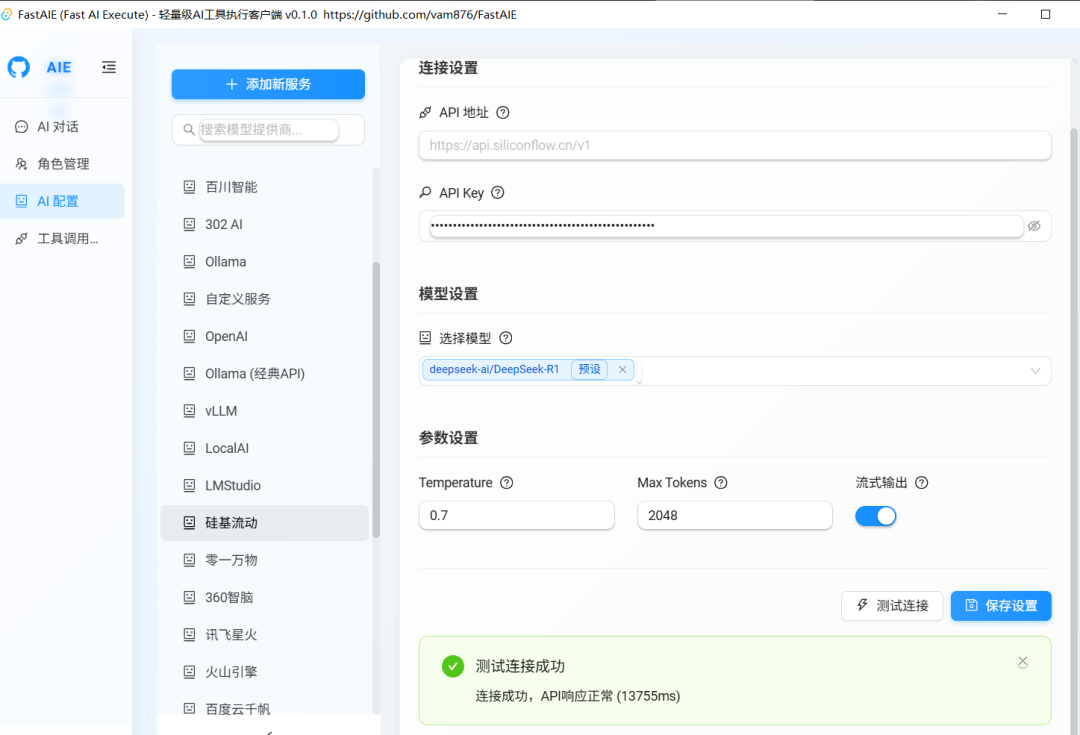Click robot icon beside 选择模型 label
The image size is (1080, 735).
point(425,338)
